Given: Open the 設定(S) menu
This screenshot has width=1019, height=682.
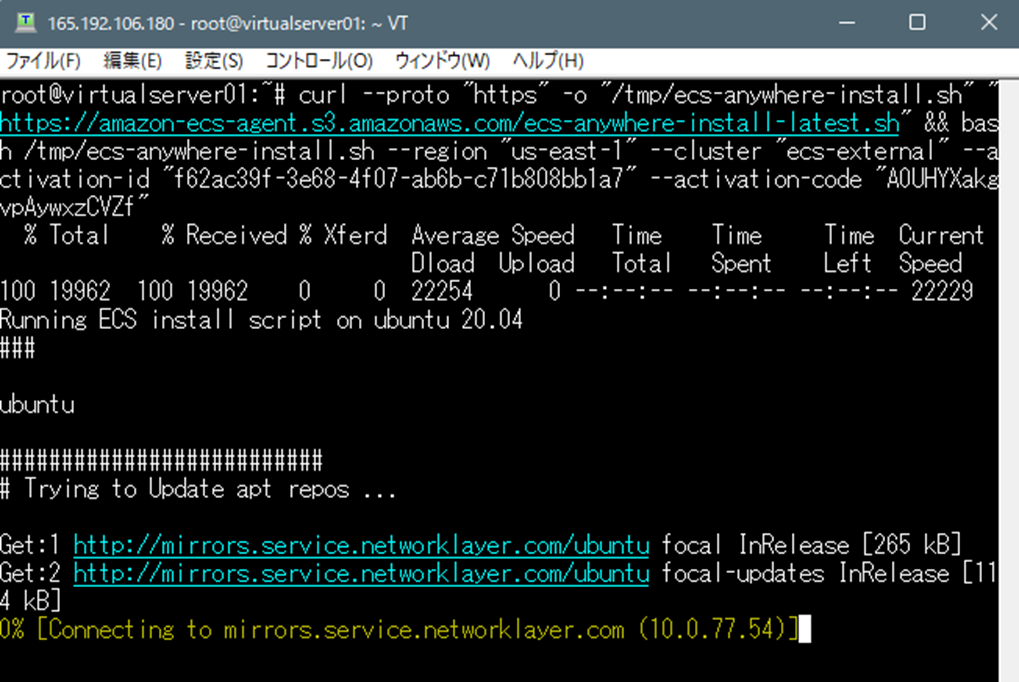Looking at the screenshot, I should [x=214, y=61].
